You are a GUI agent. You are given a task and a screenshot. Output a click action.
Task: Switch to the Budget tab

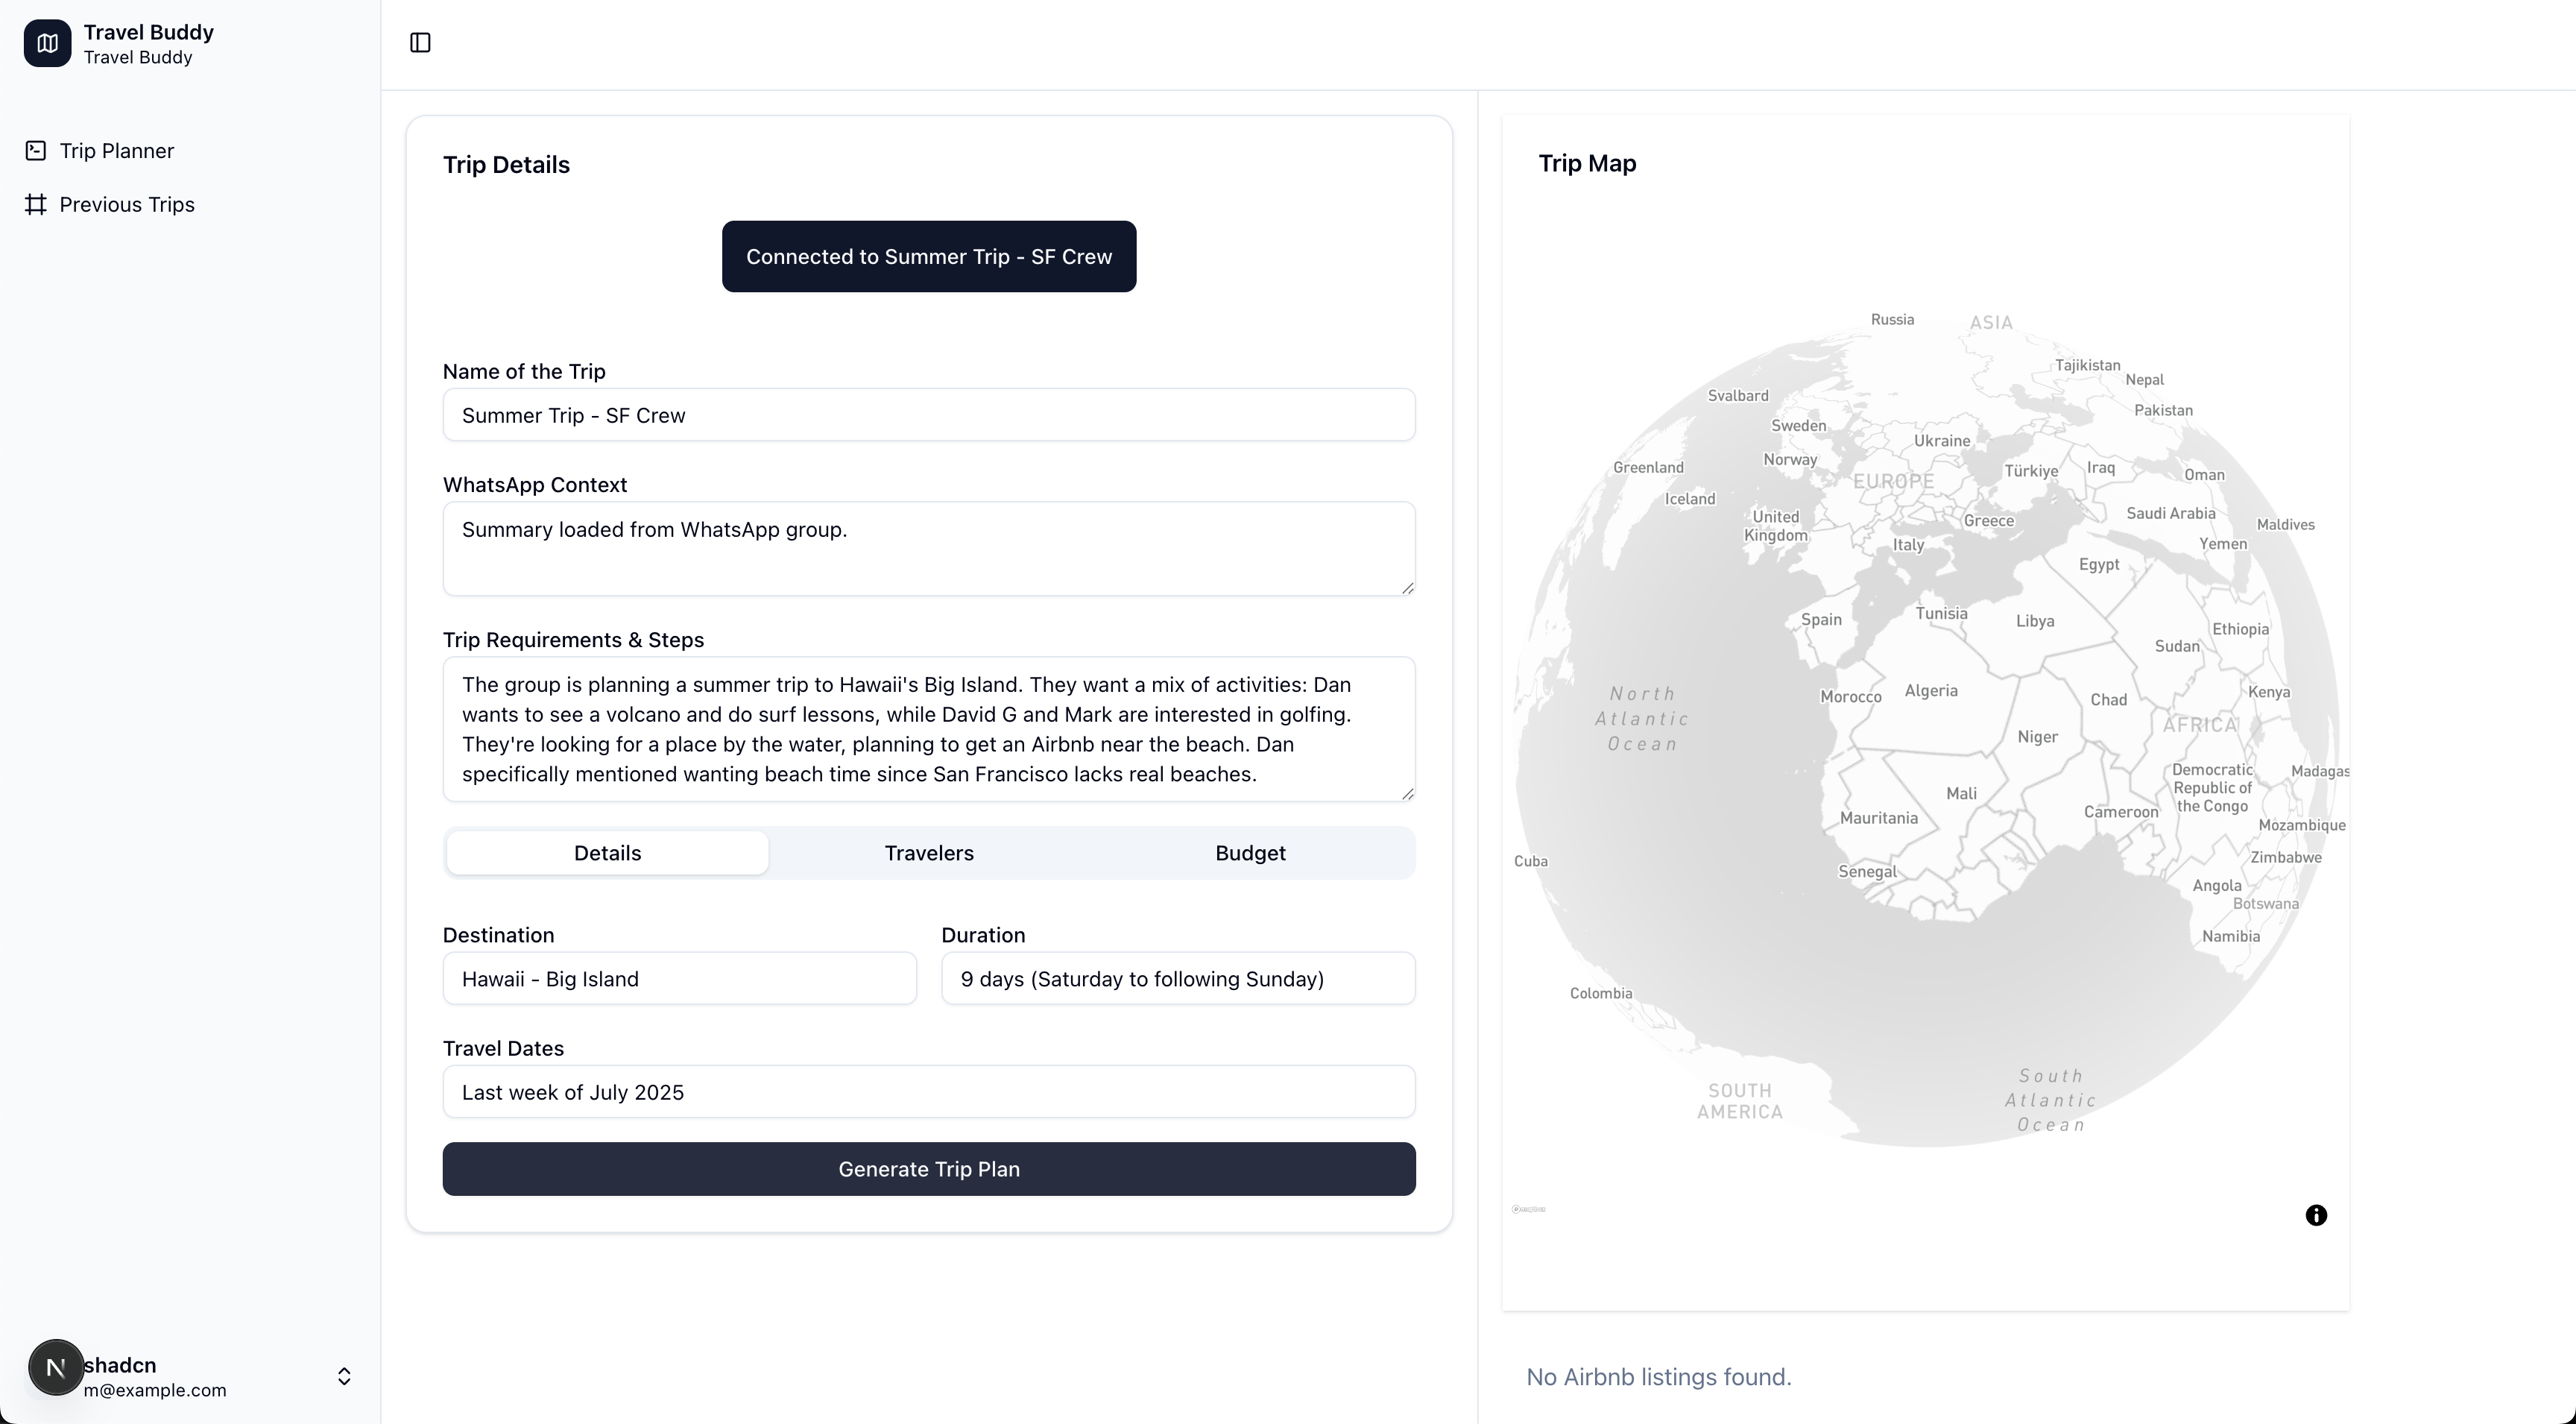[x=1250, y=853]
